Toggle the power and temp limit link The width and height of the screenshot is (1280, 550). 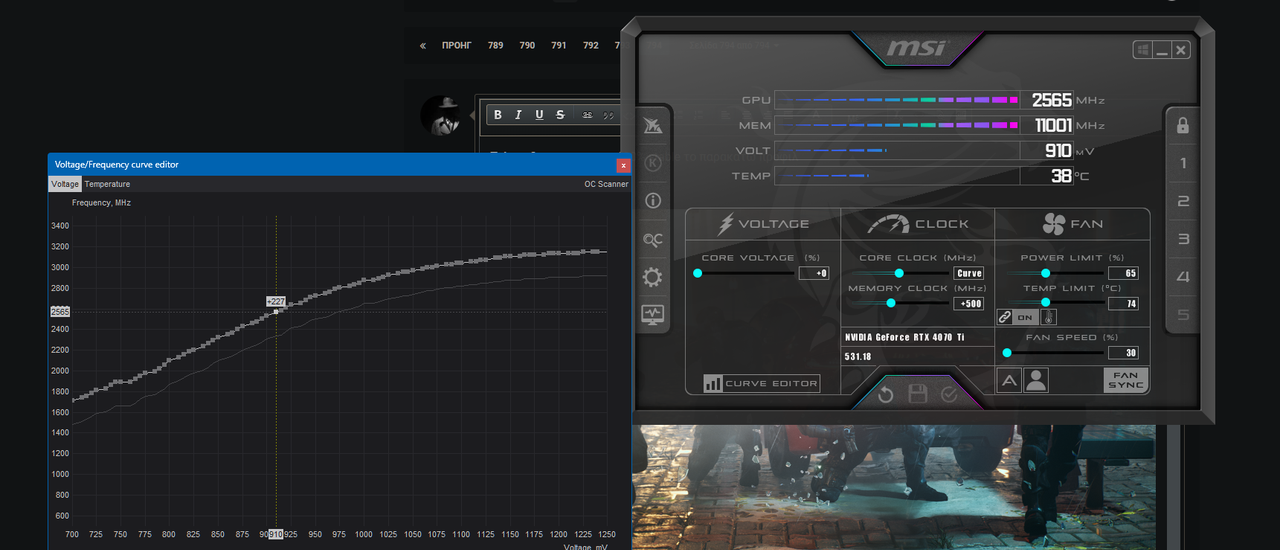click(1016, 317)
